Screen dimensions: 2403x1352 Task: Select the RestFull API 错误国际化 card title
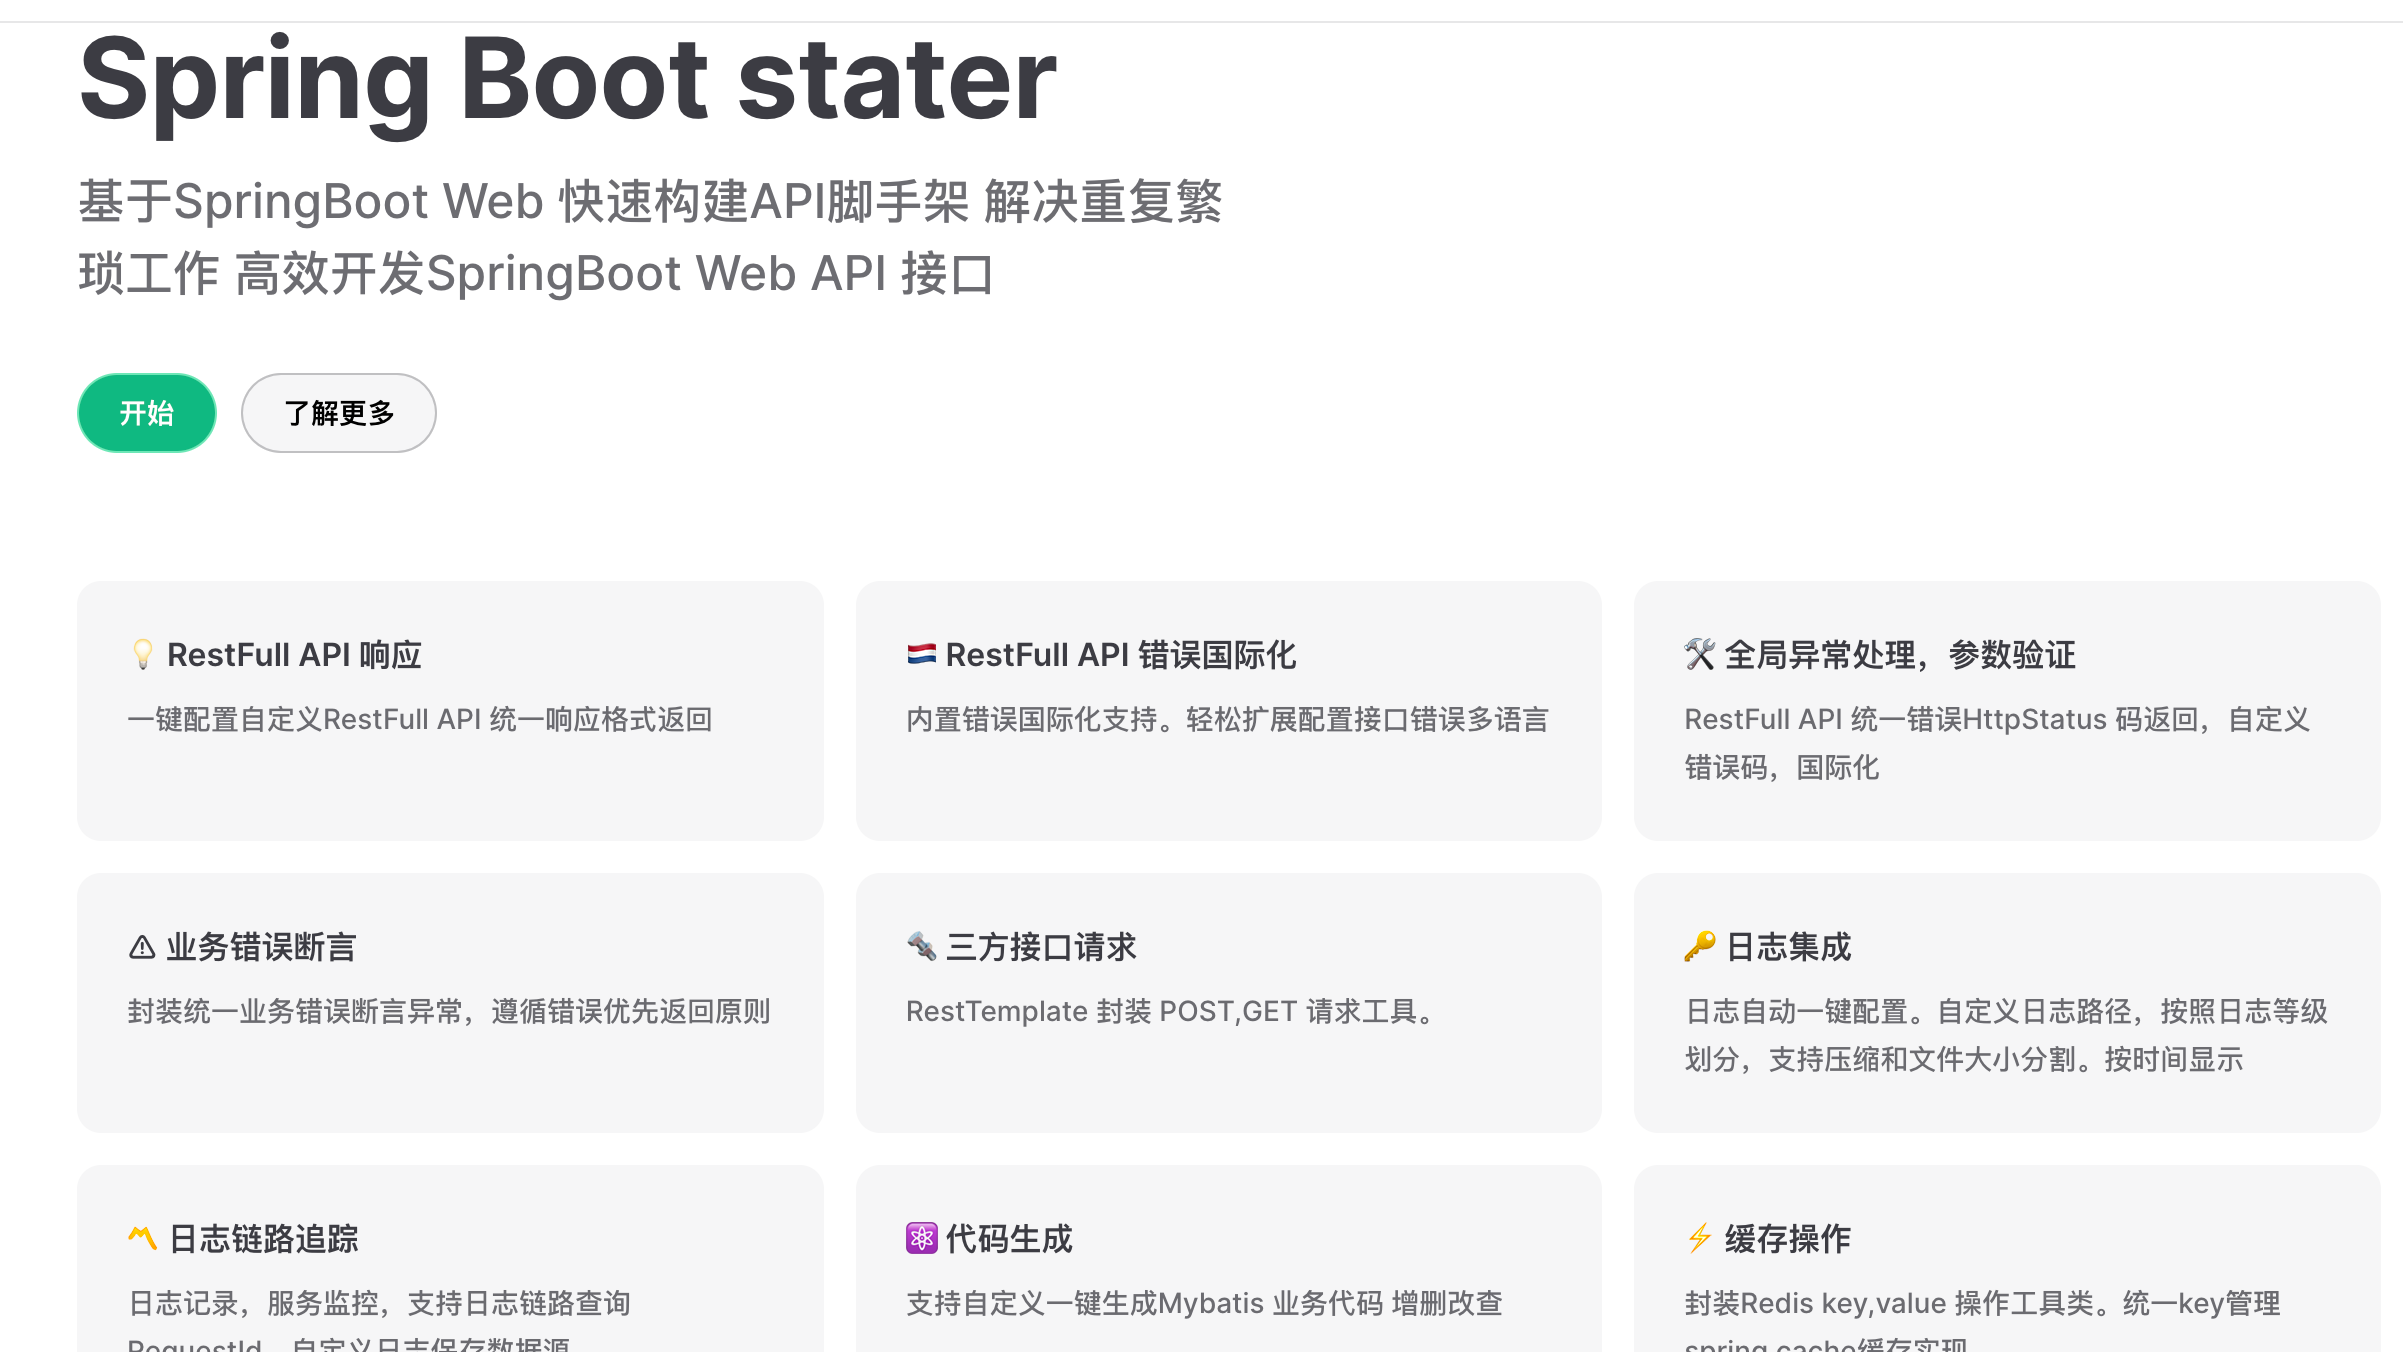(x=1121, y=655)
